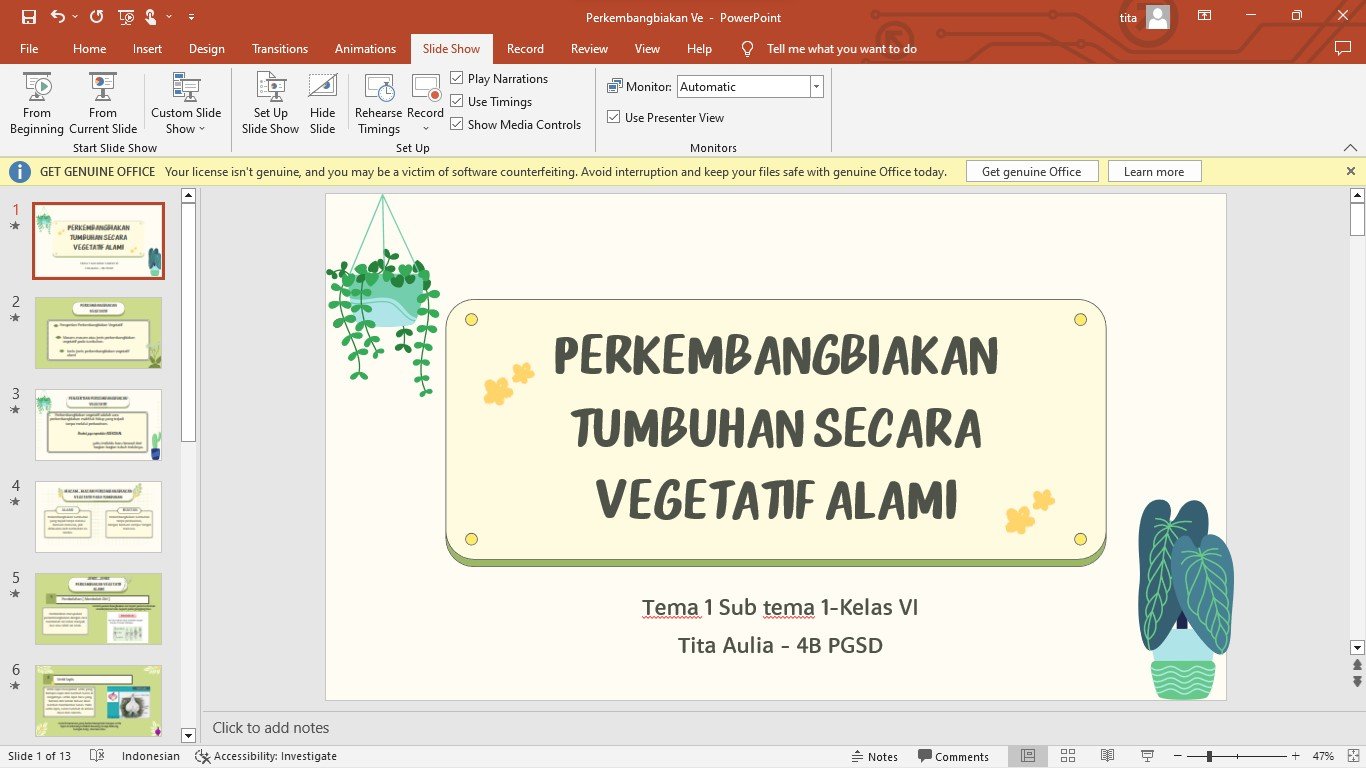This screenshot has width=1366, height=768.
Task: Switch to Slide Sorter view in status bar
Action: click(x=1067, y=756)
